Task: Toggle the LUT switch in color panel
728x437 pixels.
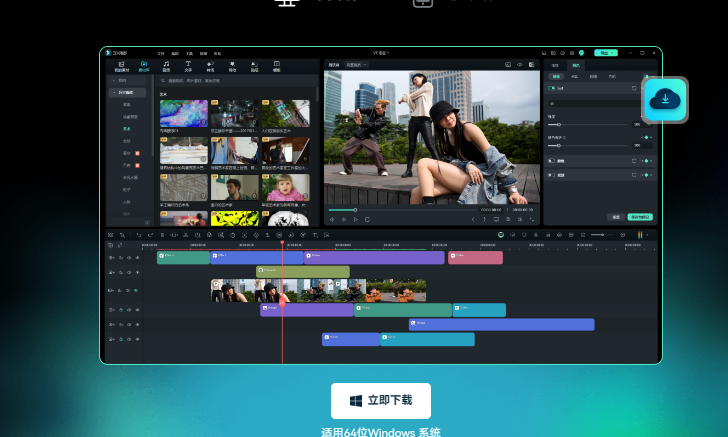Action: pyautogui.click(x=552, y=88)
